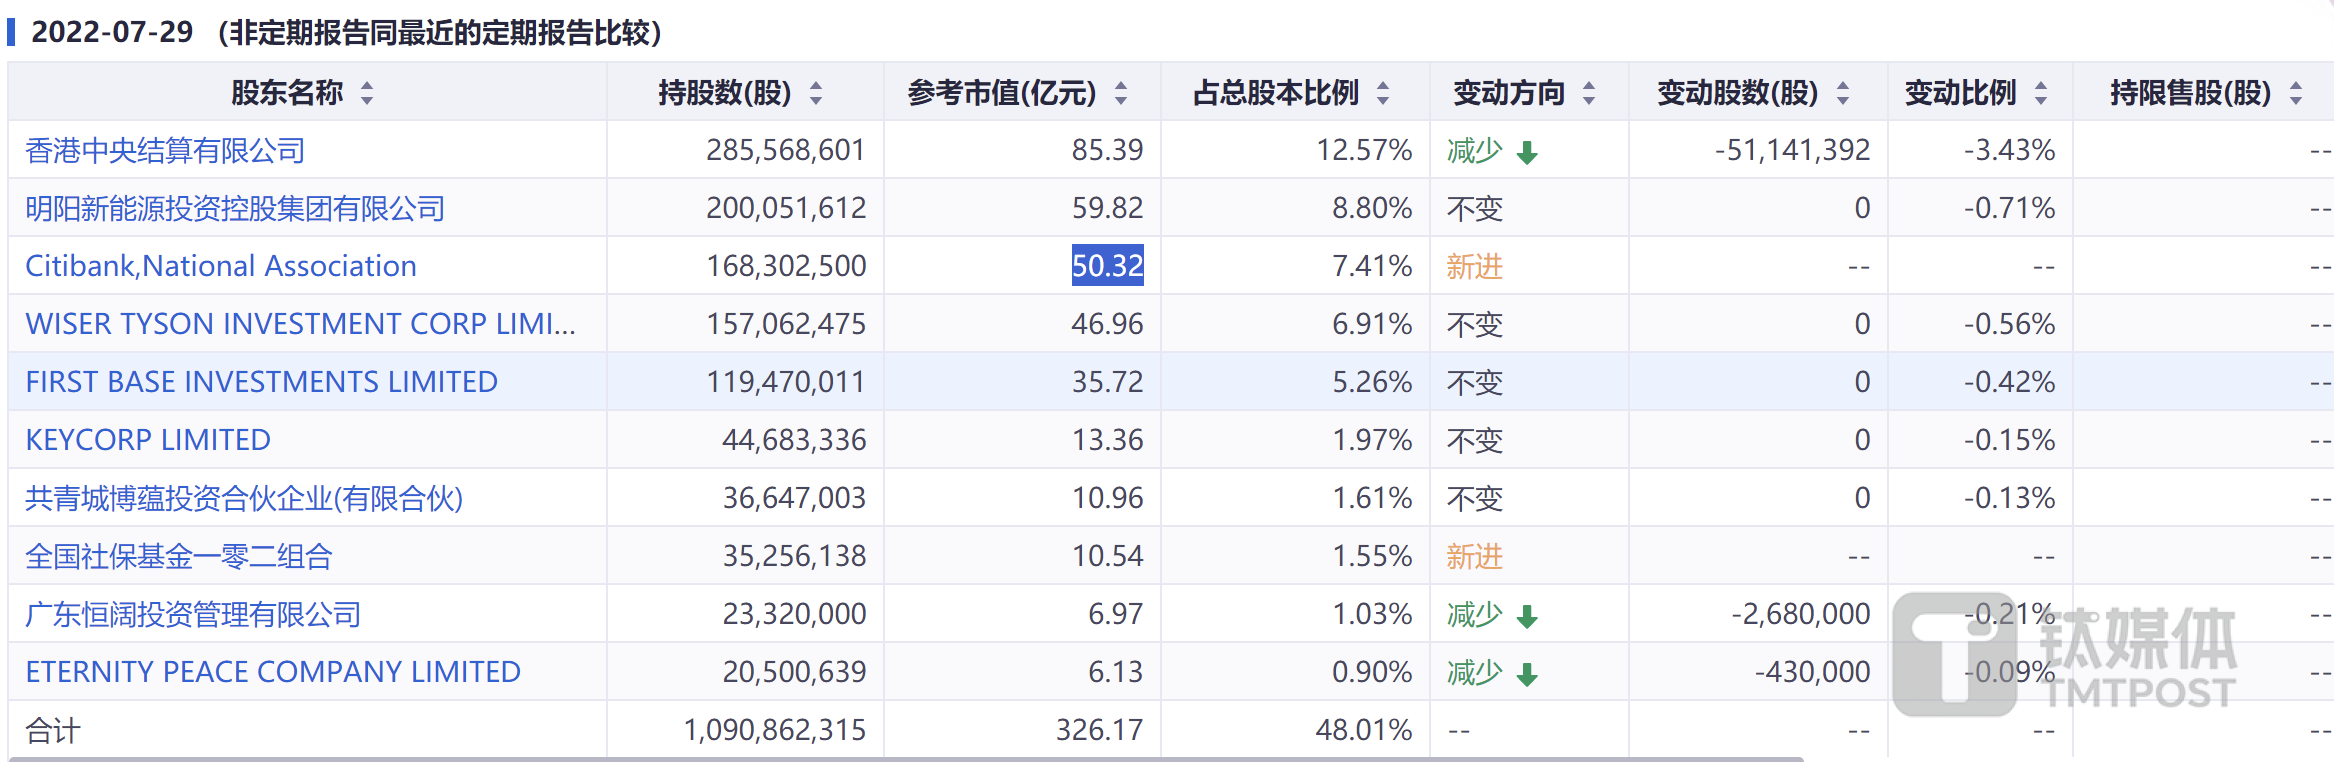2334x762 pixels.
Task: Select FIRST BASE INVESTMENTS LIMITED link
Action: coord(261,382)
